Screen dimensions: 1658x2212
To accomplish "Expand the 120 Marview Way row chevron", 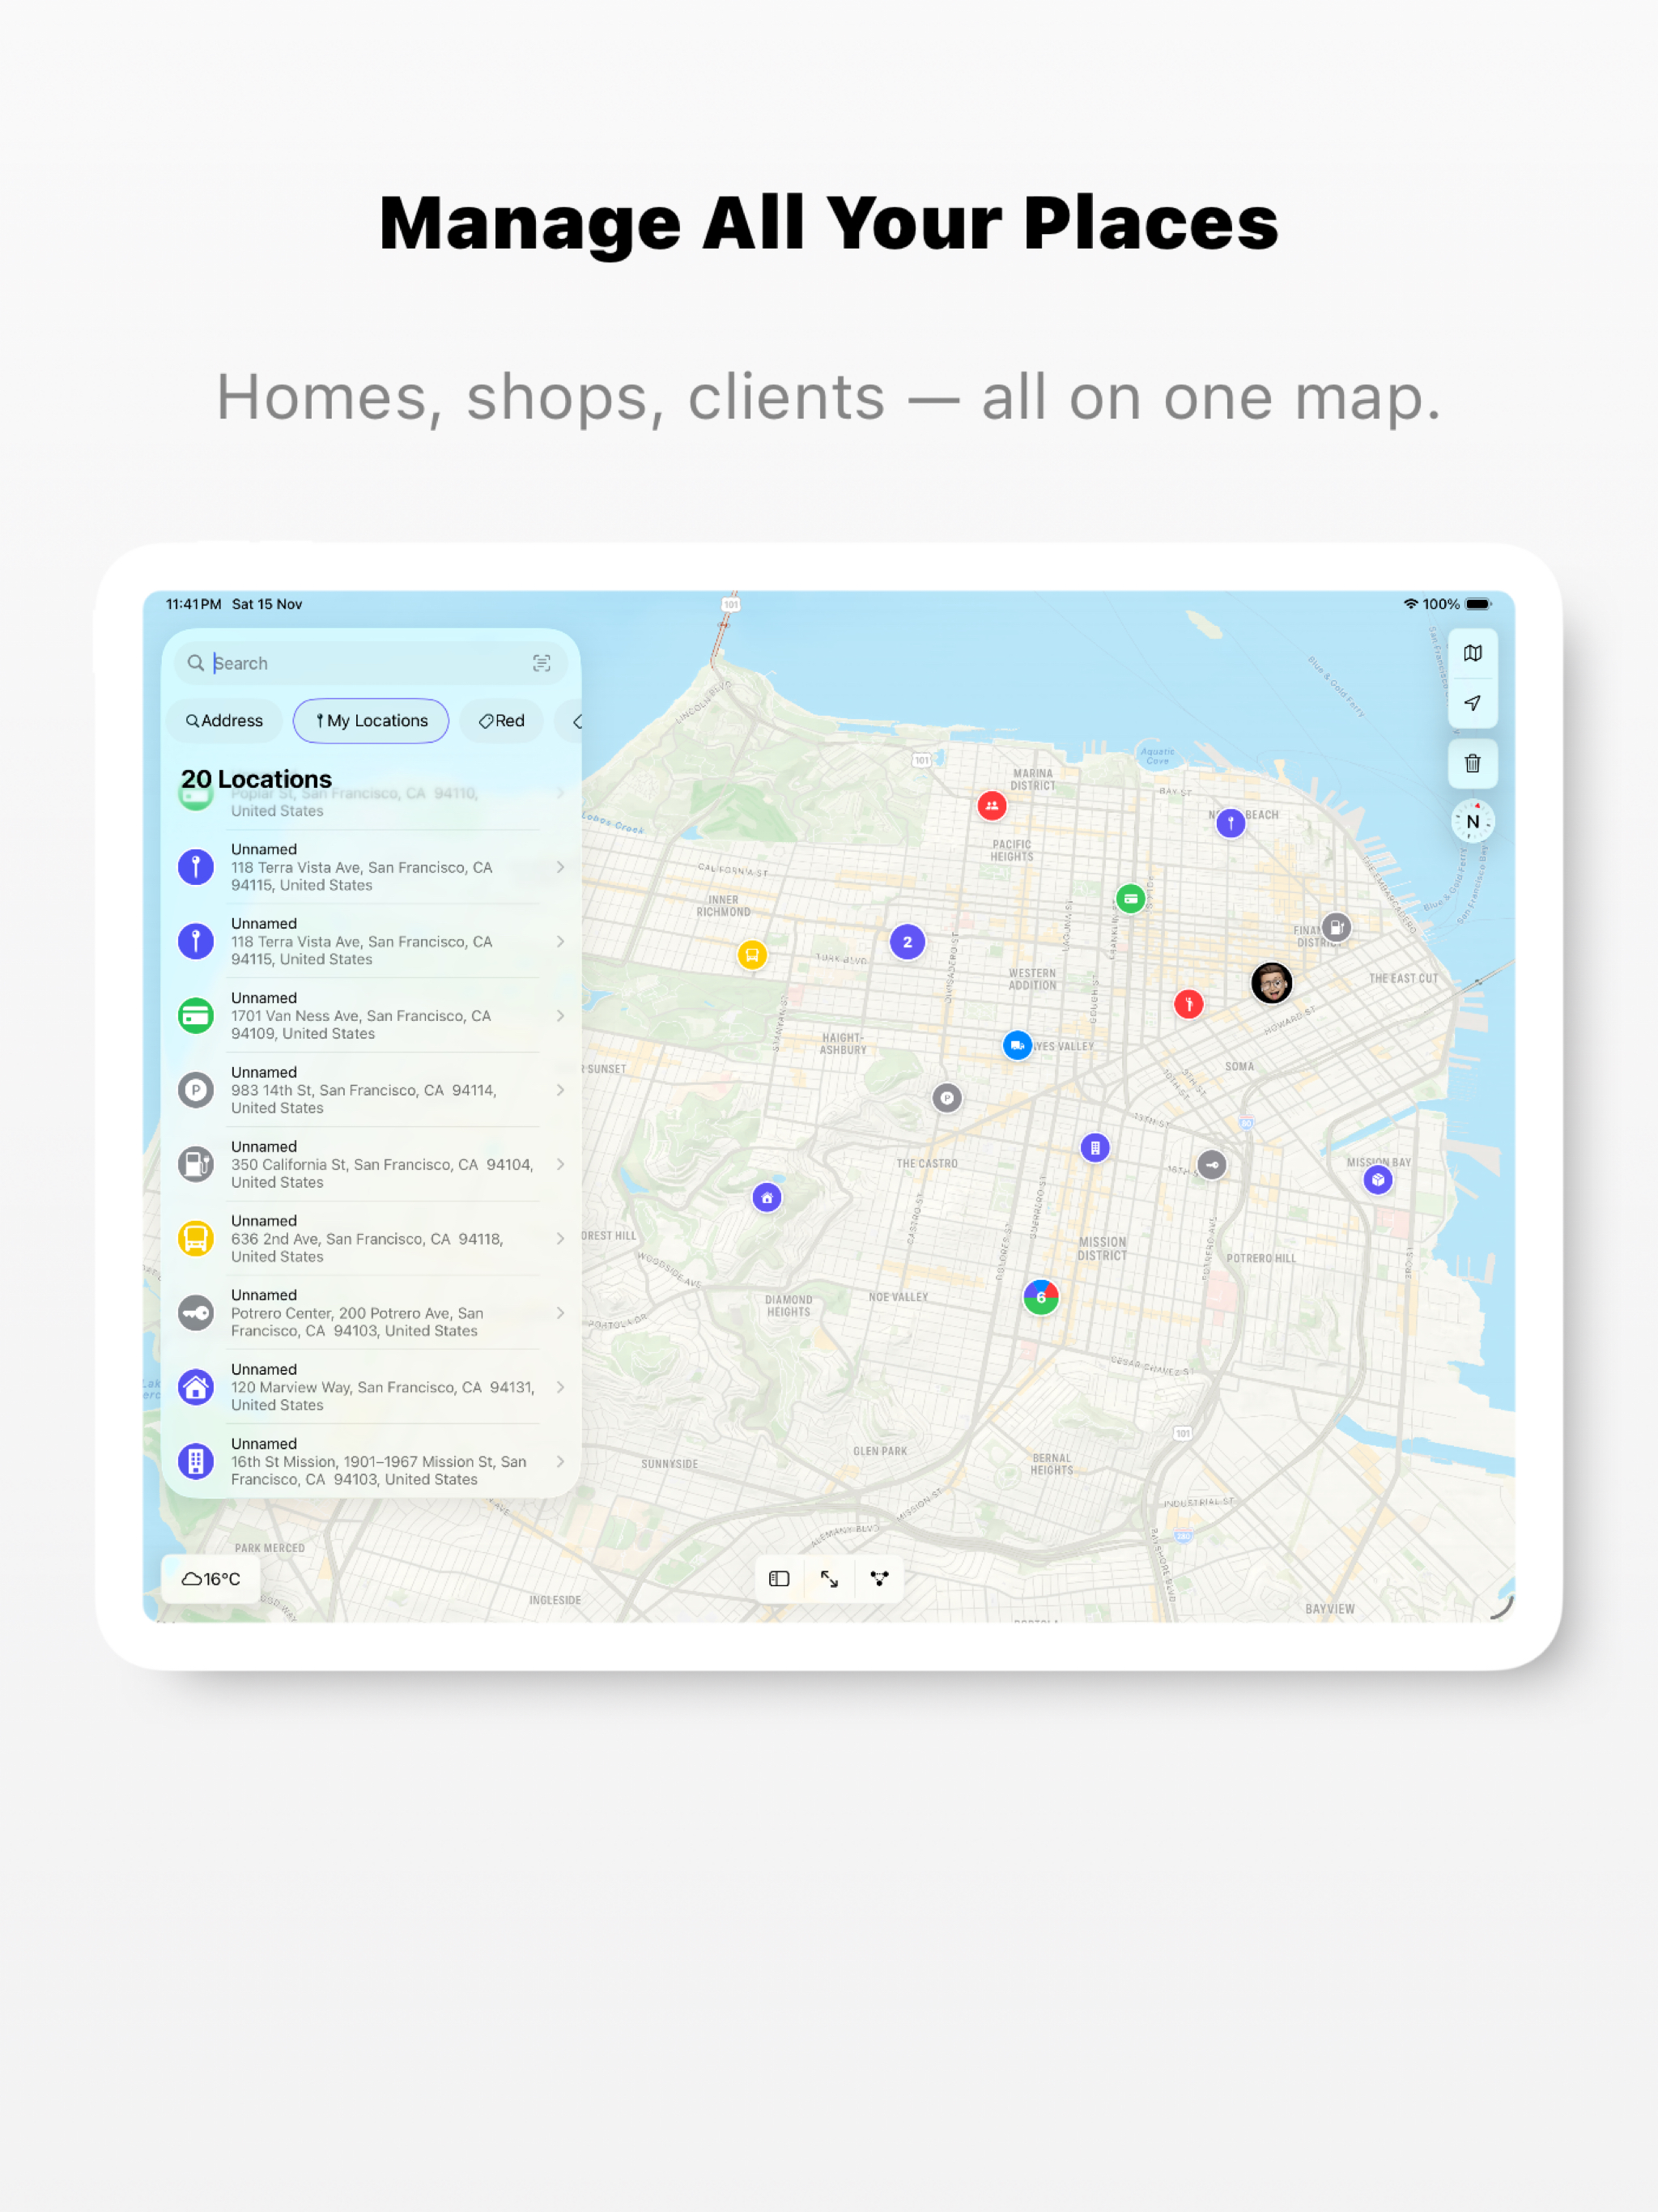I will coord(560,1387).
